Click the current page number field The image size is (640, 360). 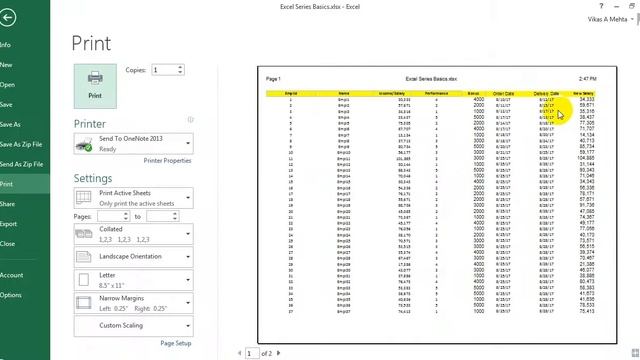point(252,353)
